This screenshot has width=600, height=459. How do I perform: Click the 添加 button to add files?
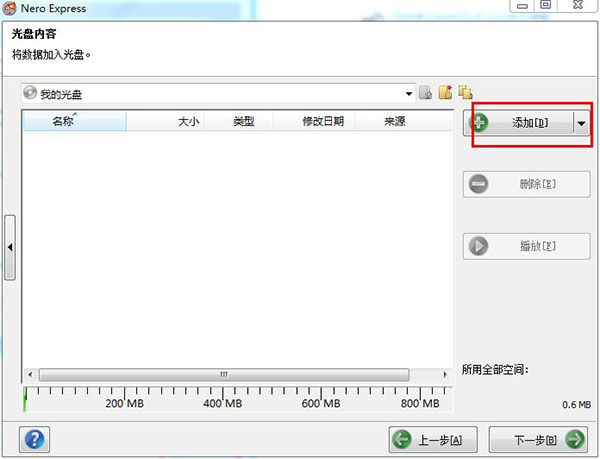(518, 123)
